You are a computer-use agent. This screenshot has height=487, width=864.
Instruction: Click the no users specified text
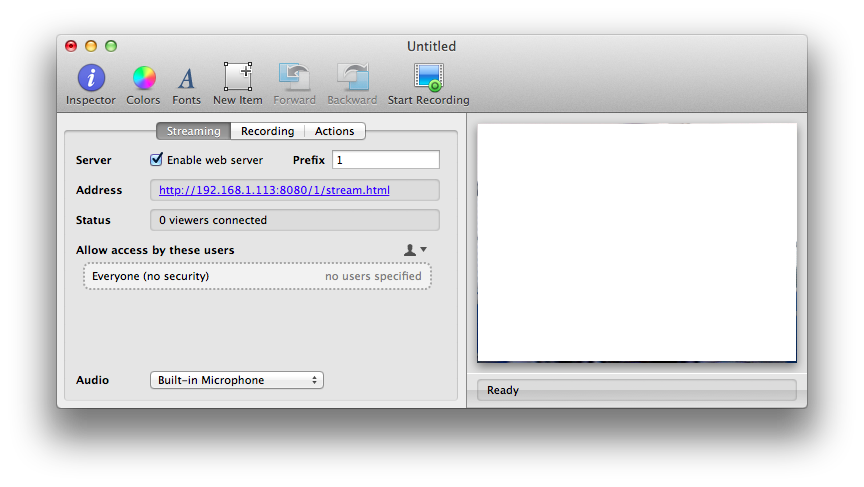tap(373, 276)
